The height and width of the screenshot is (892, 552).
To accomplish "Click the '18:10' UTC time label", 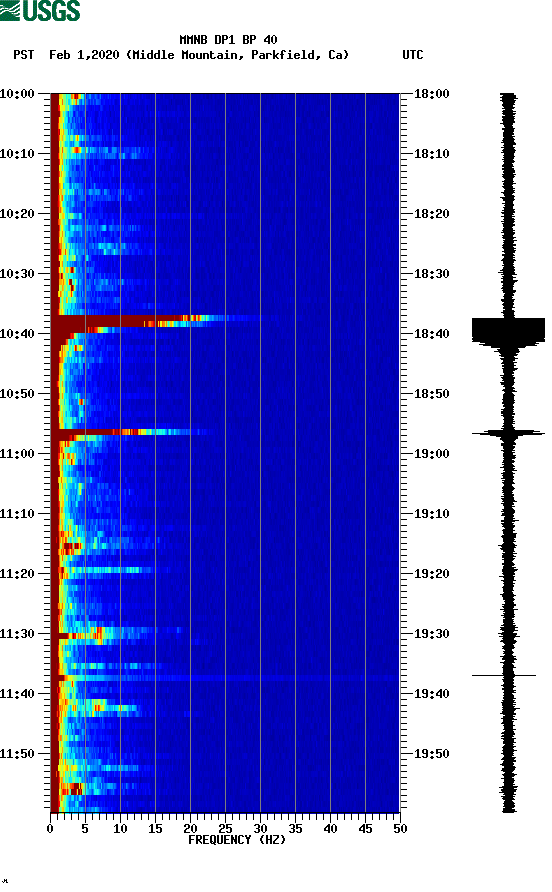I will 432,154.
